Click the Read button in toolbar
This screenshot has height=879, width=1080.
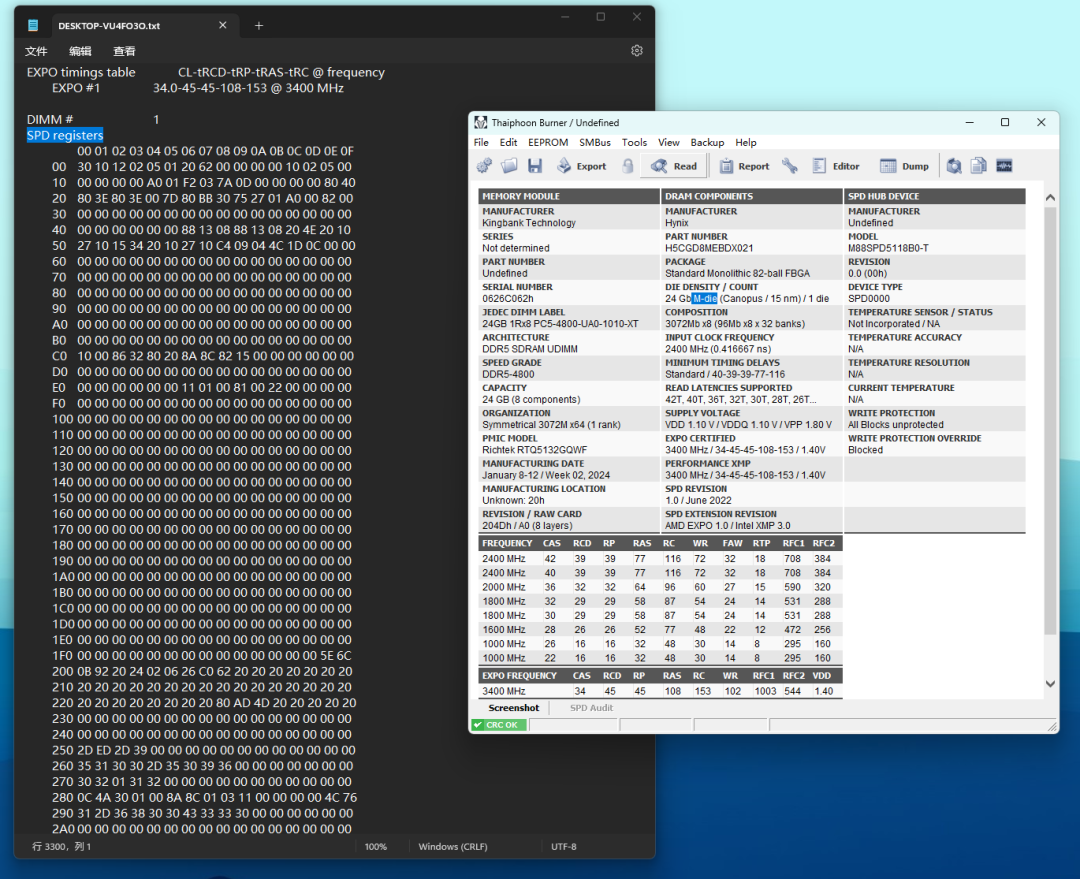pyautogui.click(x=675, y=166)
